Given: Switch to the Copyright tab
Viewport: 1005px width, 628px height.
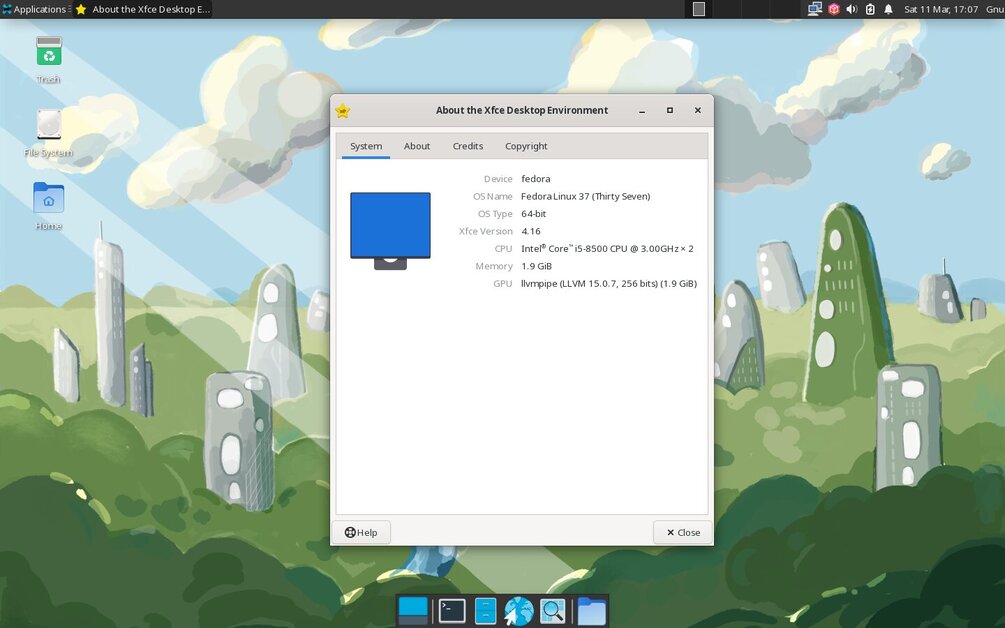Looking at the screenshot, I should tap(526, 146).
